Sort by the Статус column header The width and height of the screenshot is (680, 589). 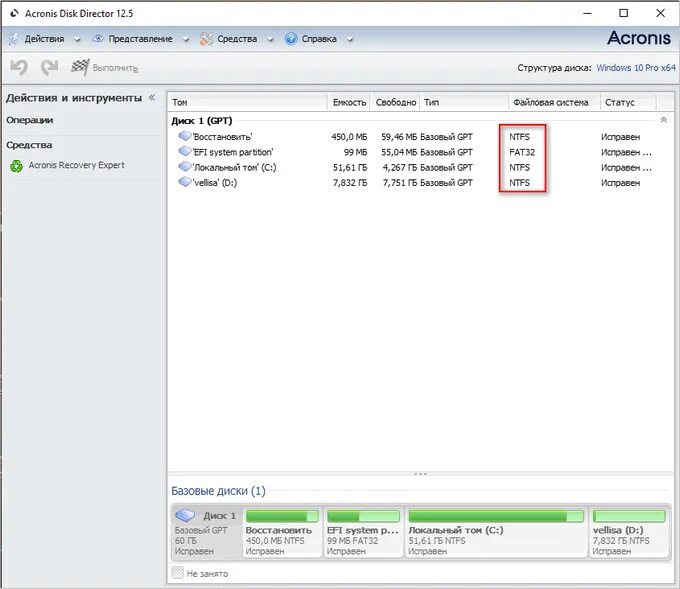(628, 102)
